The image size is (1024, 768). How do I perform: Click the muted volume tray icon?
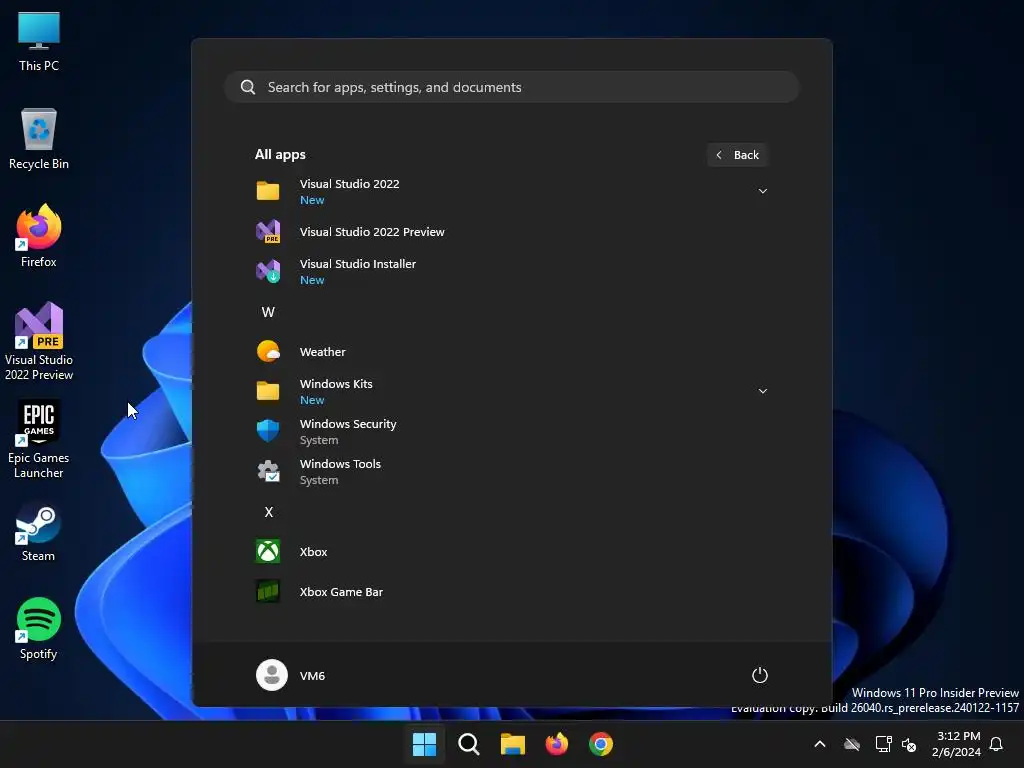click(908, 744)
